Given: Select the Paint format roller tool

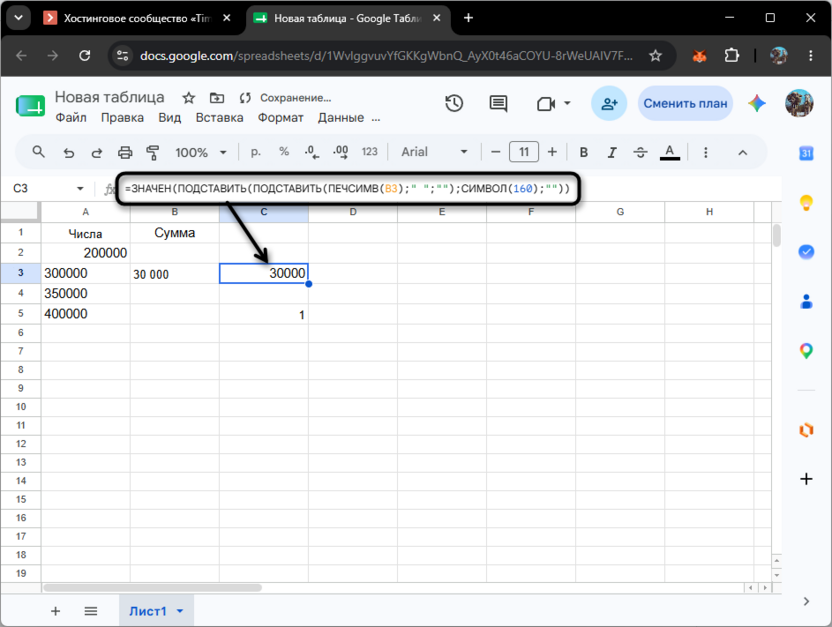Looking at the screenshot, I should [153, 153].
